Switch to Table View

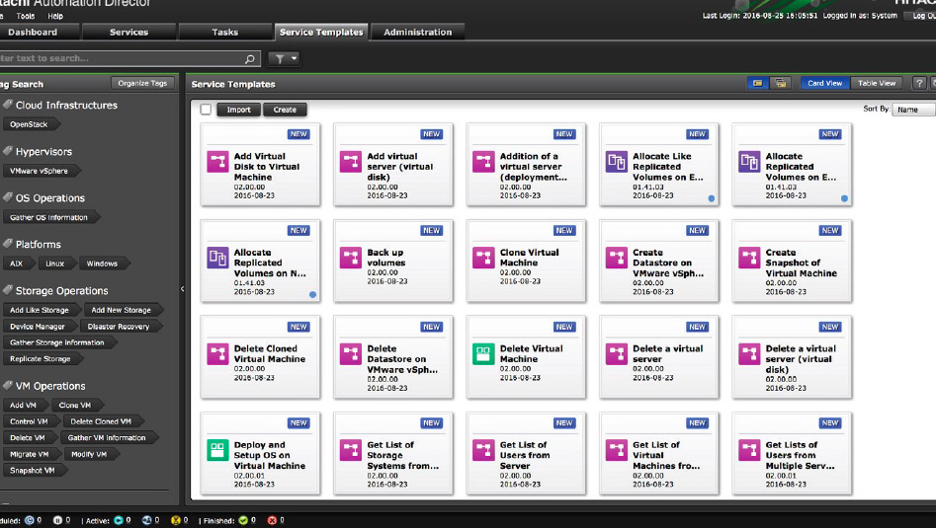(876, 84)
